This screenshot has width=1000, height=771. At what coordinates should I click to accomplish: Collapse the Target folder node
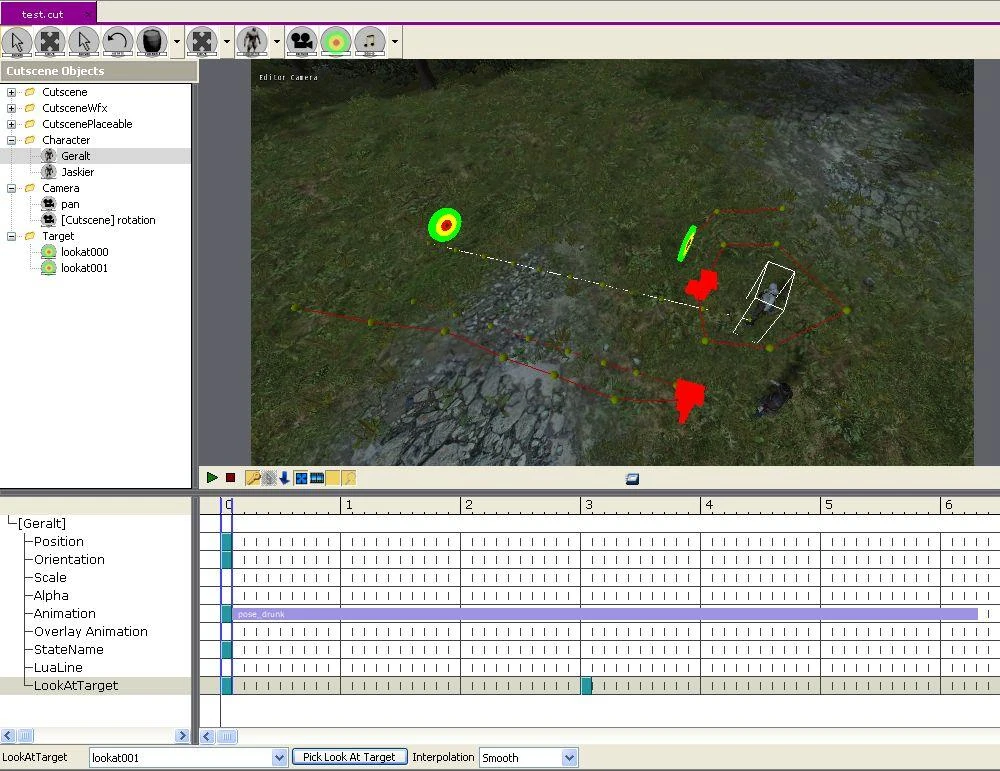[11, 236]
